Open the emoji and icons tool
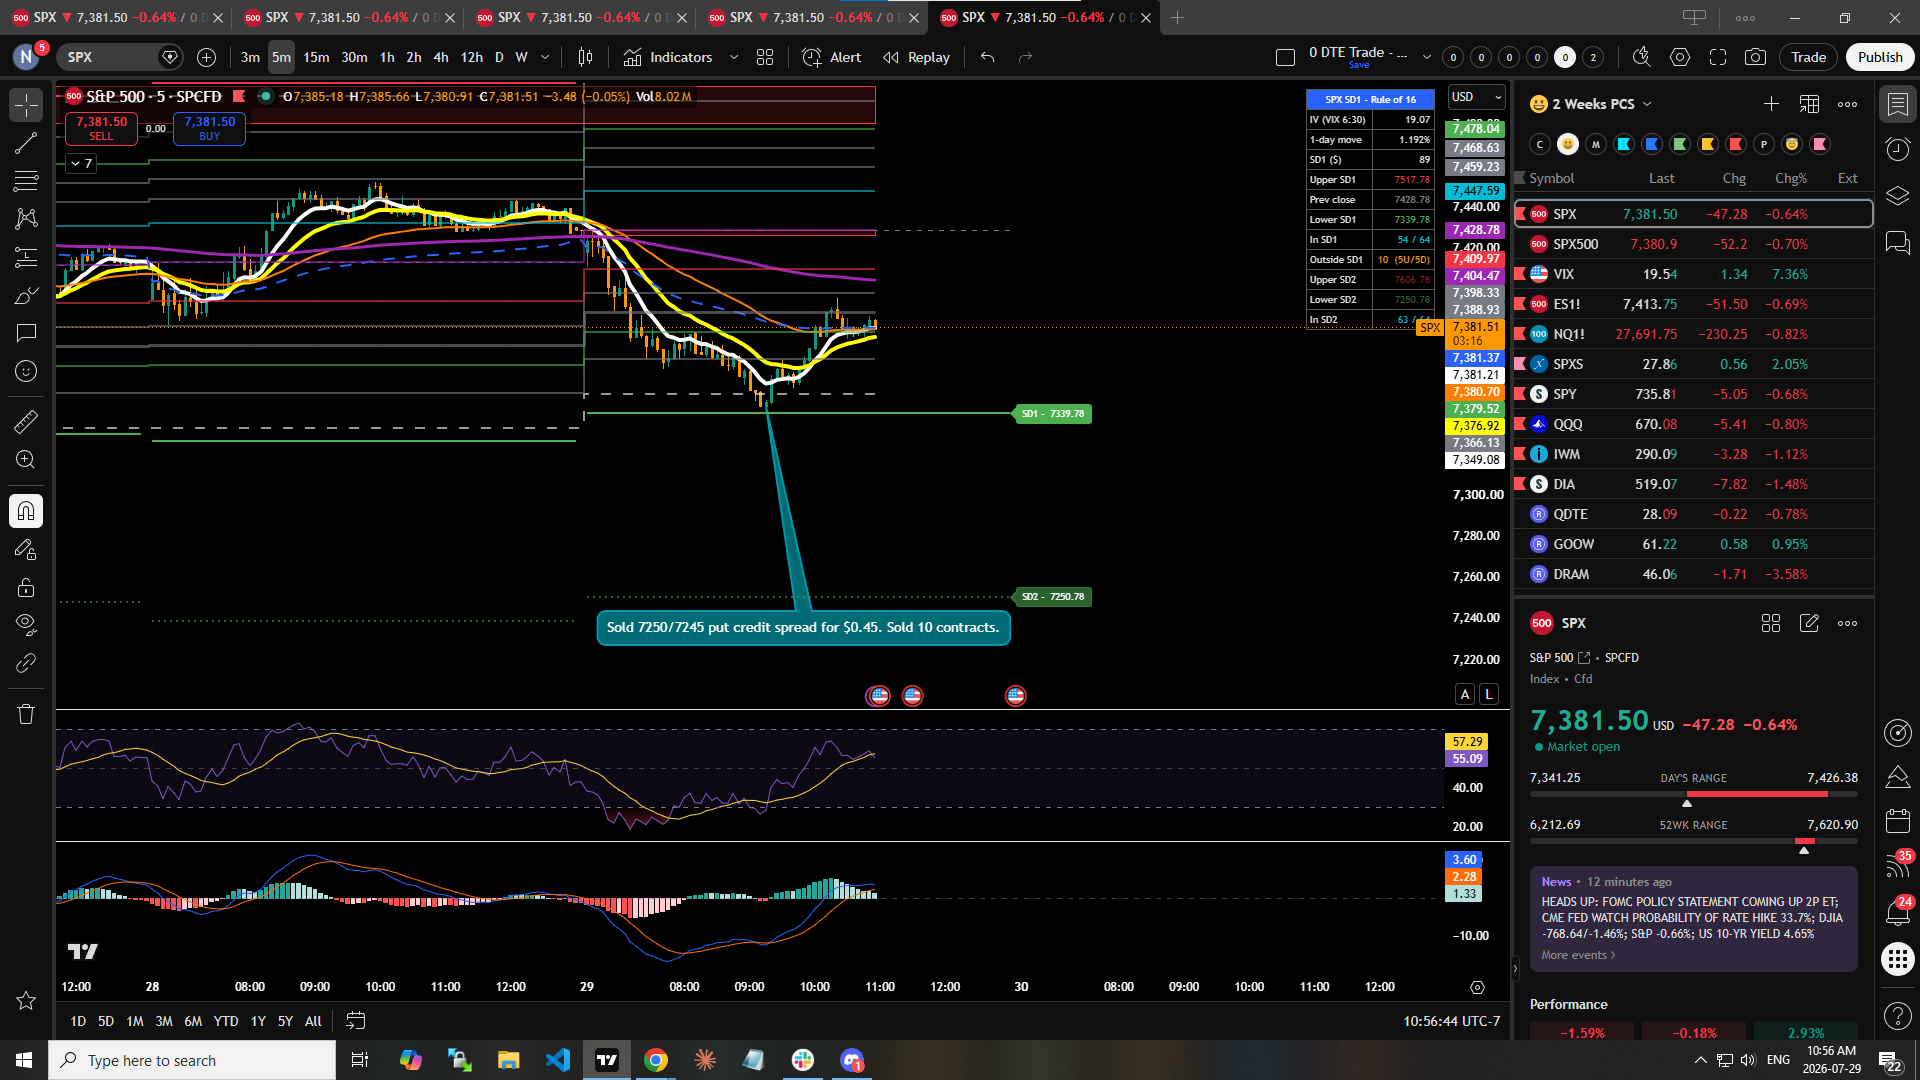 (x=26, y=371)
